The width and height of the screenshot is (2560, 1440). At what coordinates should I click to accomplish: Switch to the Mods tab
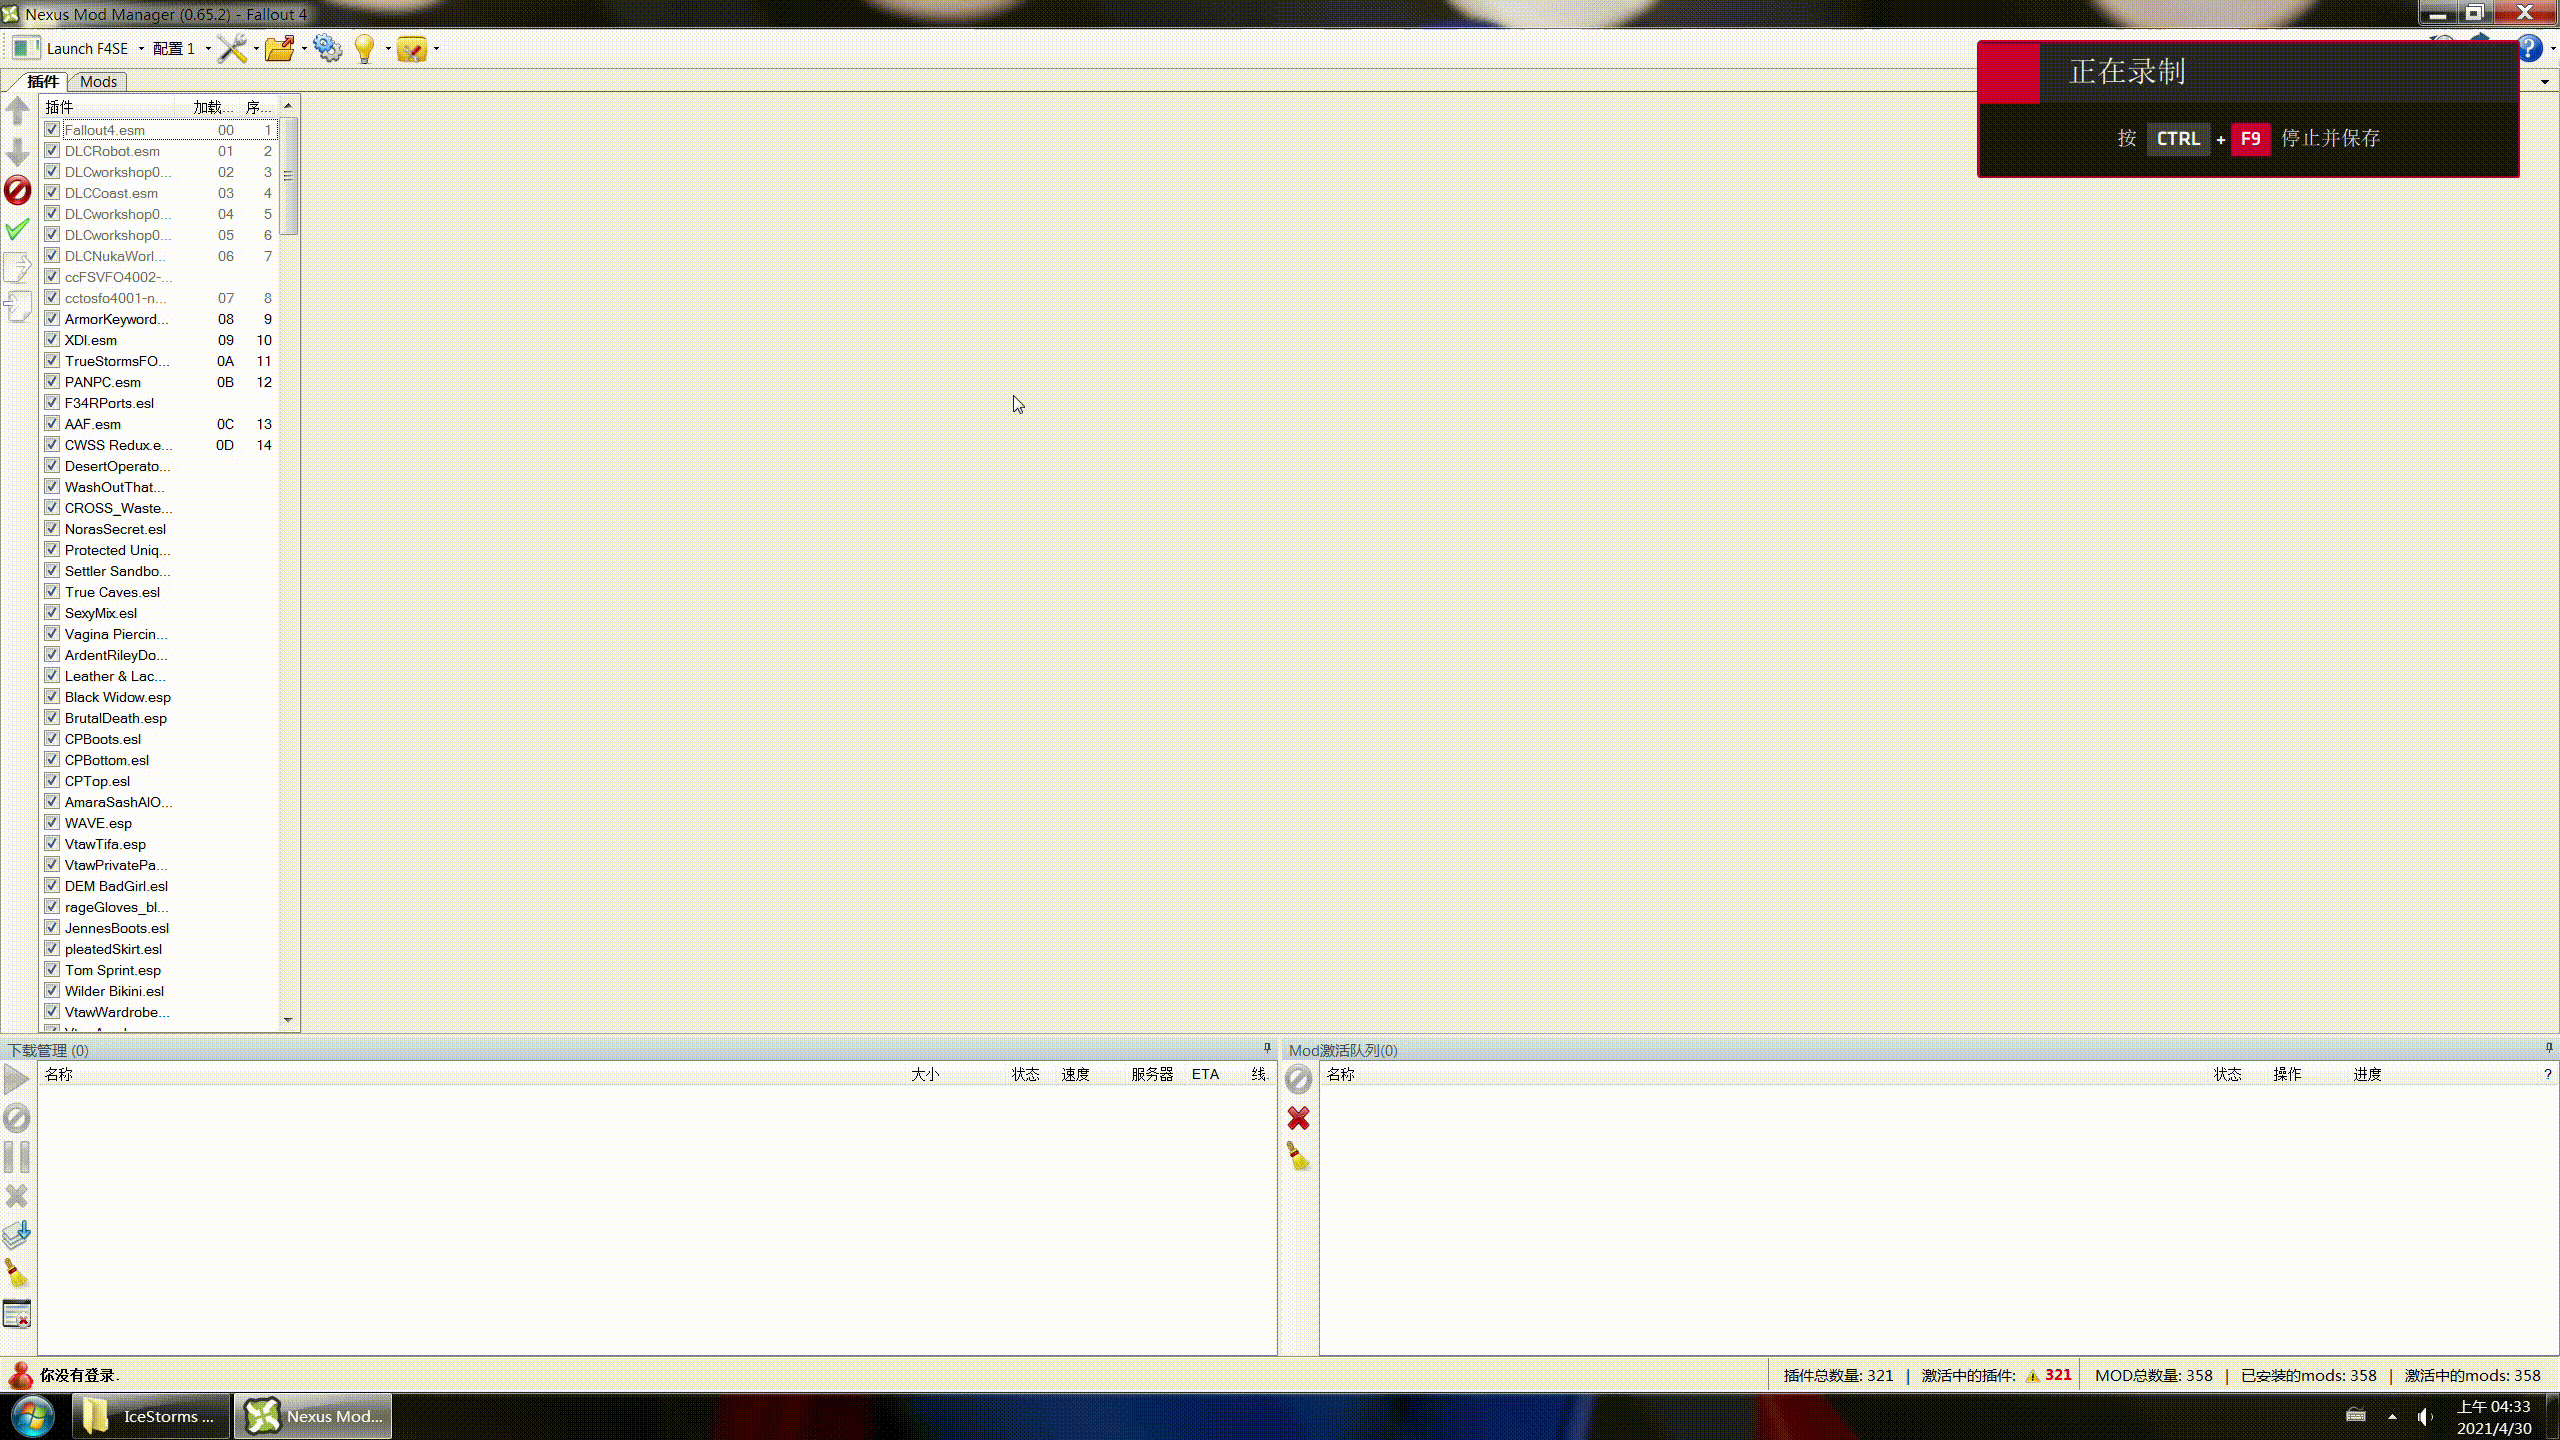click(x=98, y=81)
